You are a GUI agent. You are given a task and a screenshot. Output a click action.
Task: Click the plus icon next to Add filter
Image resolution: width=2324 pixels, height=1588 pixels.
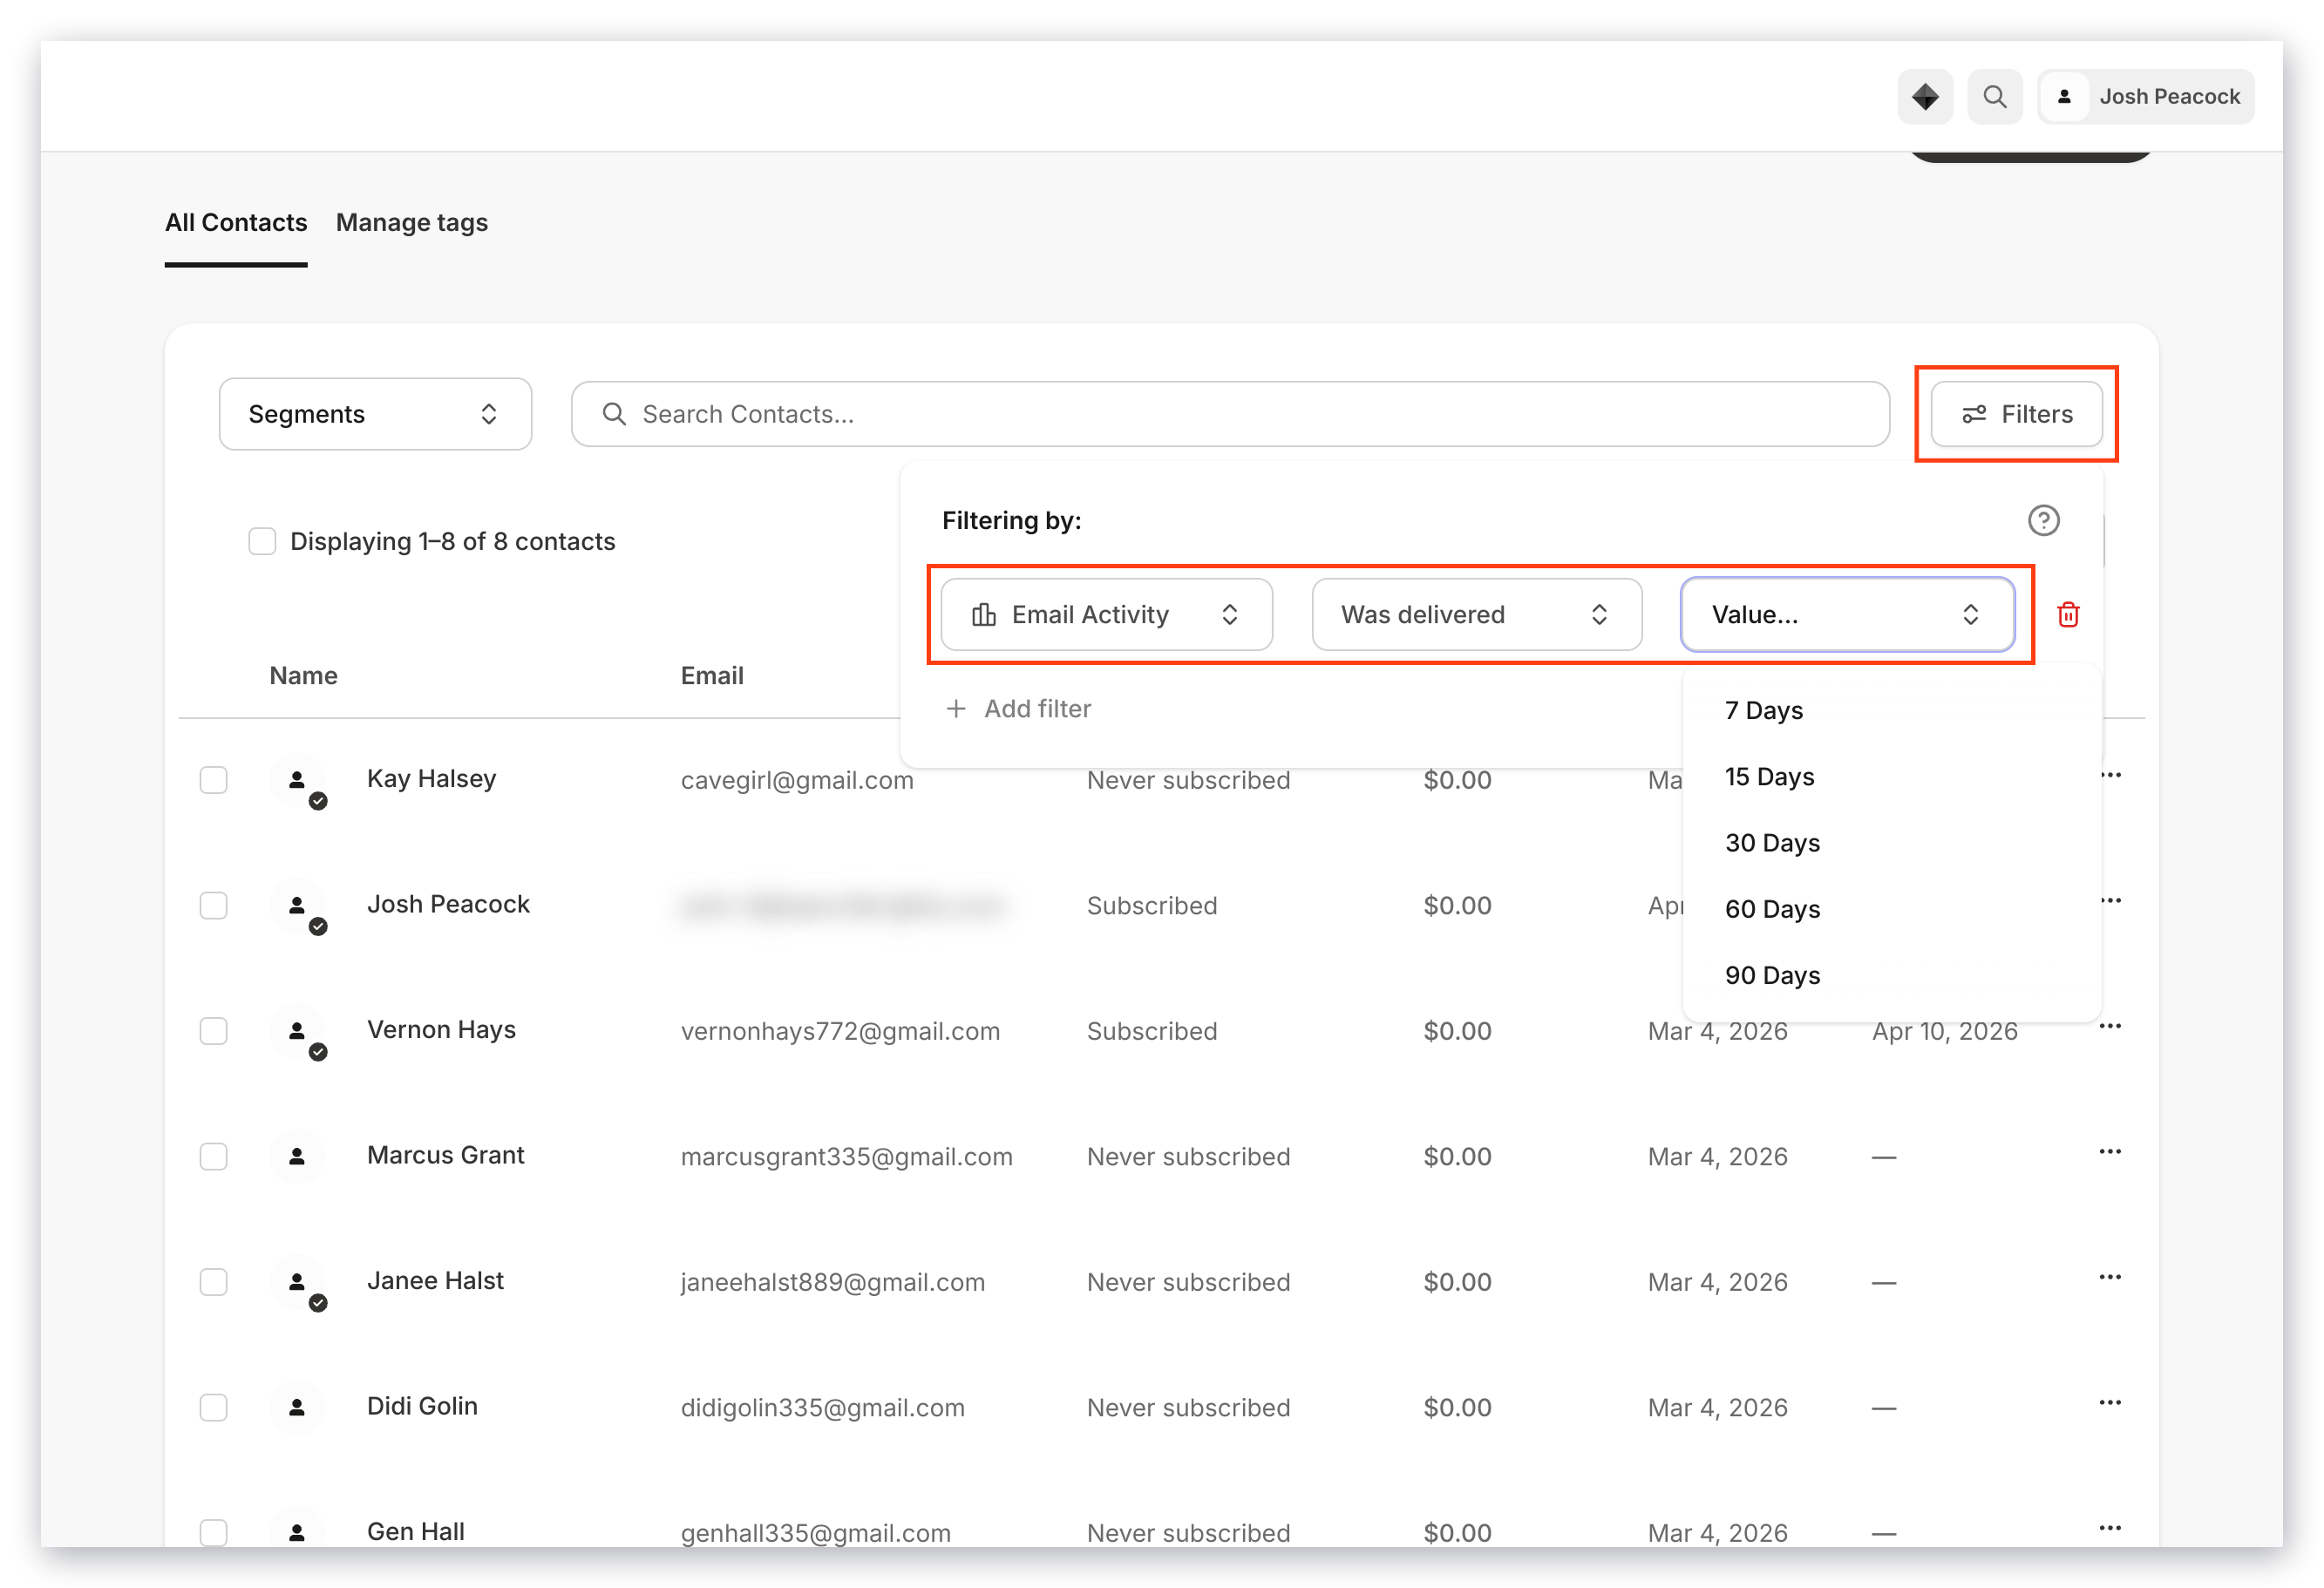point(956,708)
